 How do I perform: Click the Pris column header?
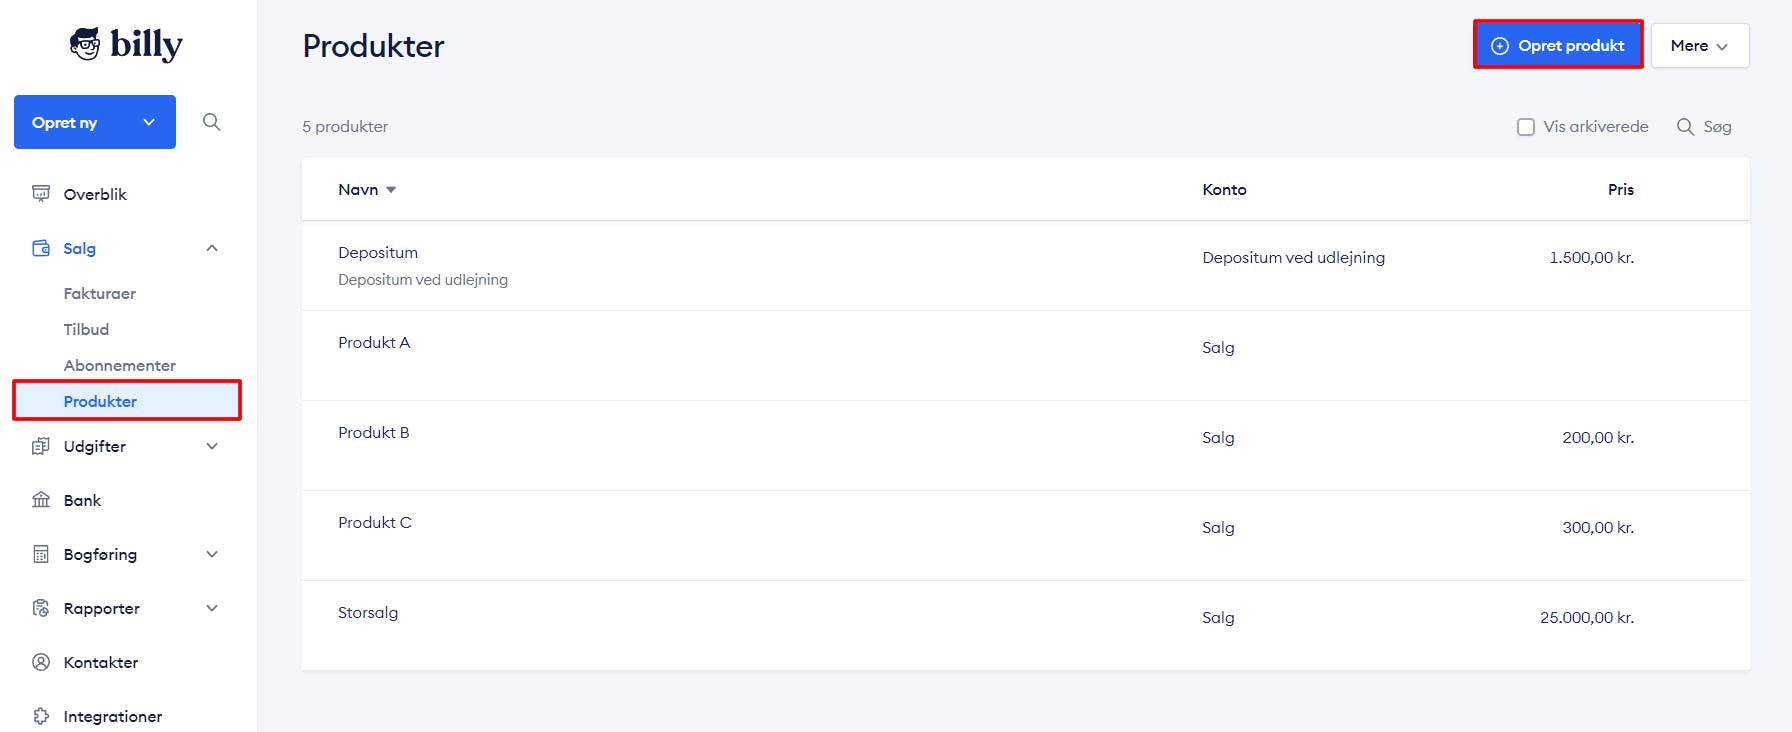pos(1620,189)
